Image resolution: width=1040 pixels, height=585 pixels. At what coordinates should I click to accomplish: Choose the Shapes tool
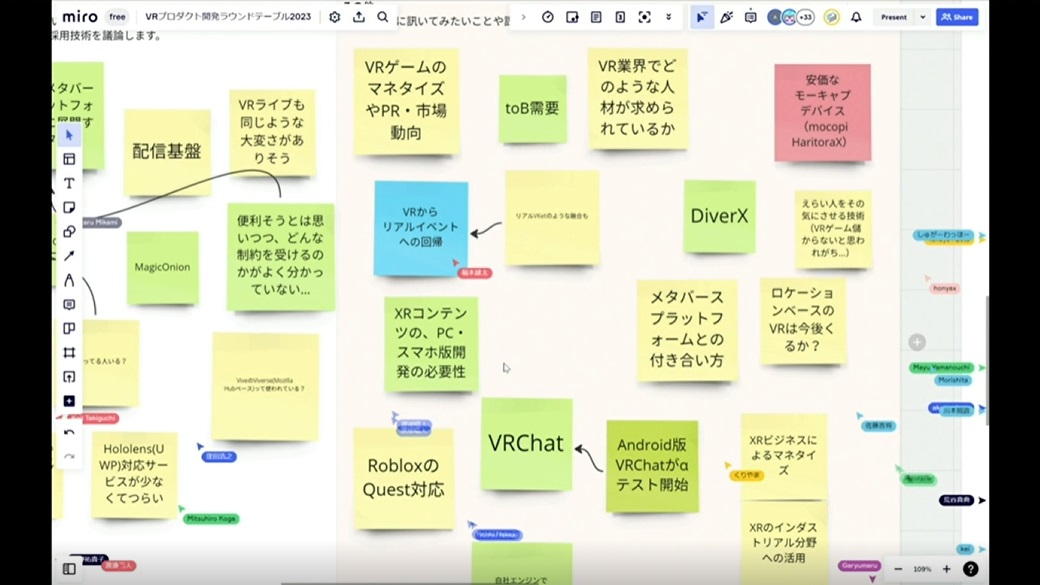pos(69,232)
